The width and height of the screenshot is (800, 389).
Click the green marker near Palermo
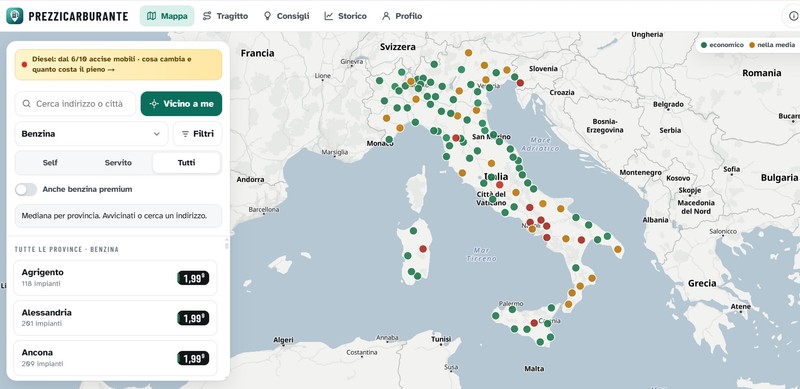point(512,309)
